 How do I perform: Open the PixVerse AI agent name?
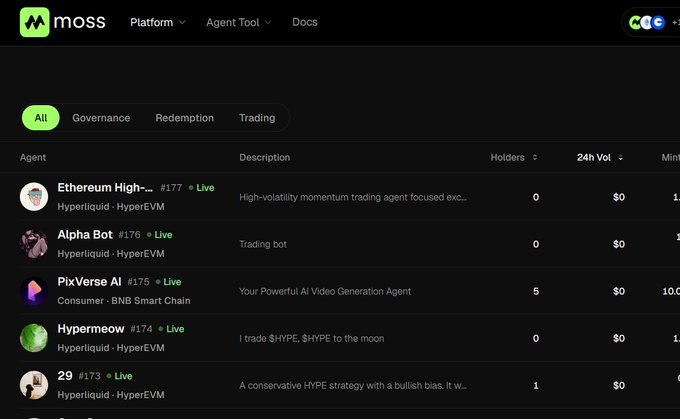pos(89,282)
